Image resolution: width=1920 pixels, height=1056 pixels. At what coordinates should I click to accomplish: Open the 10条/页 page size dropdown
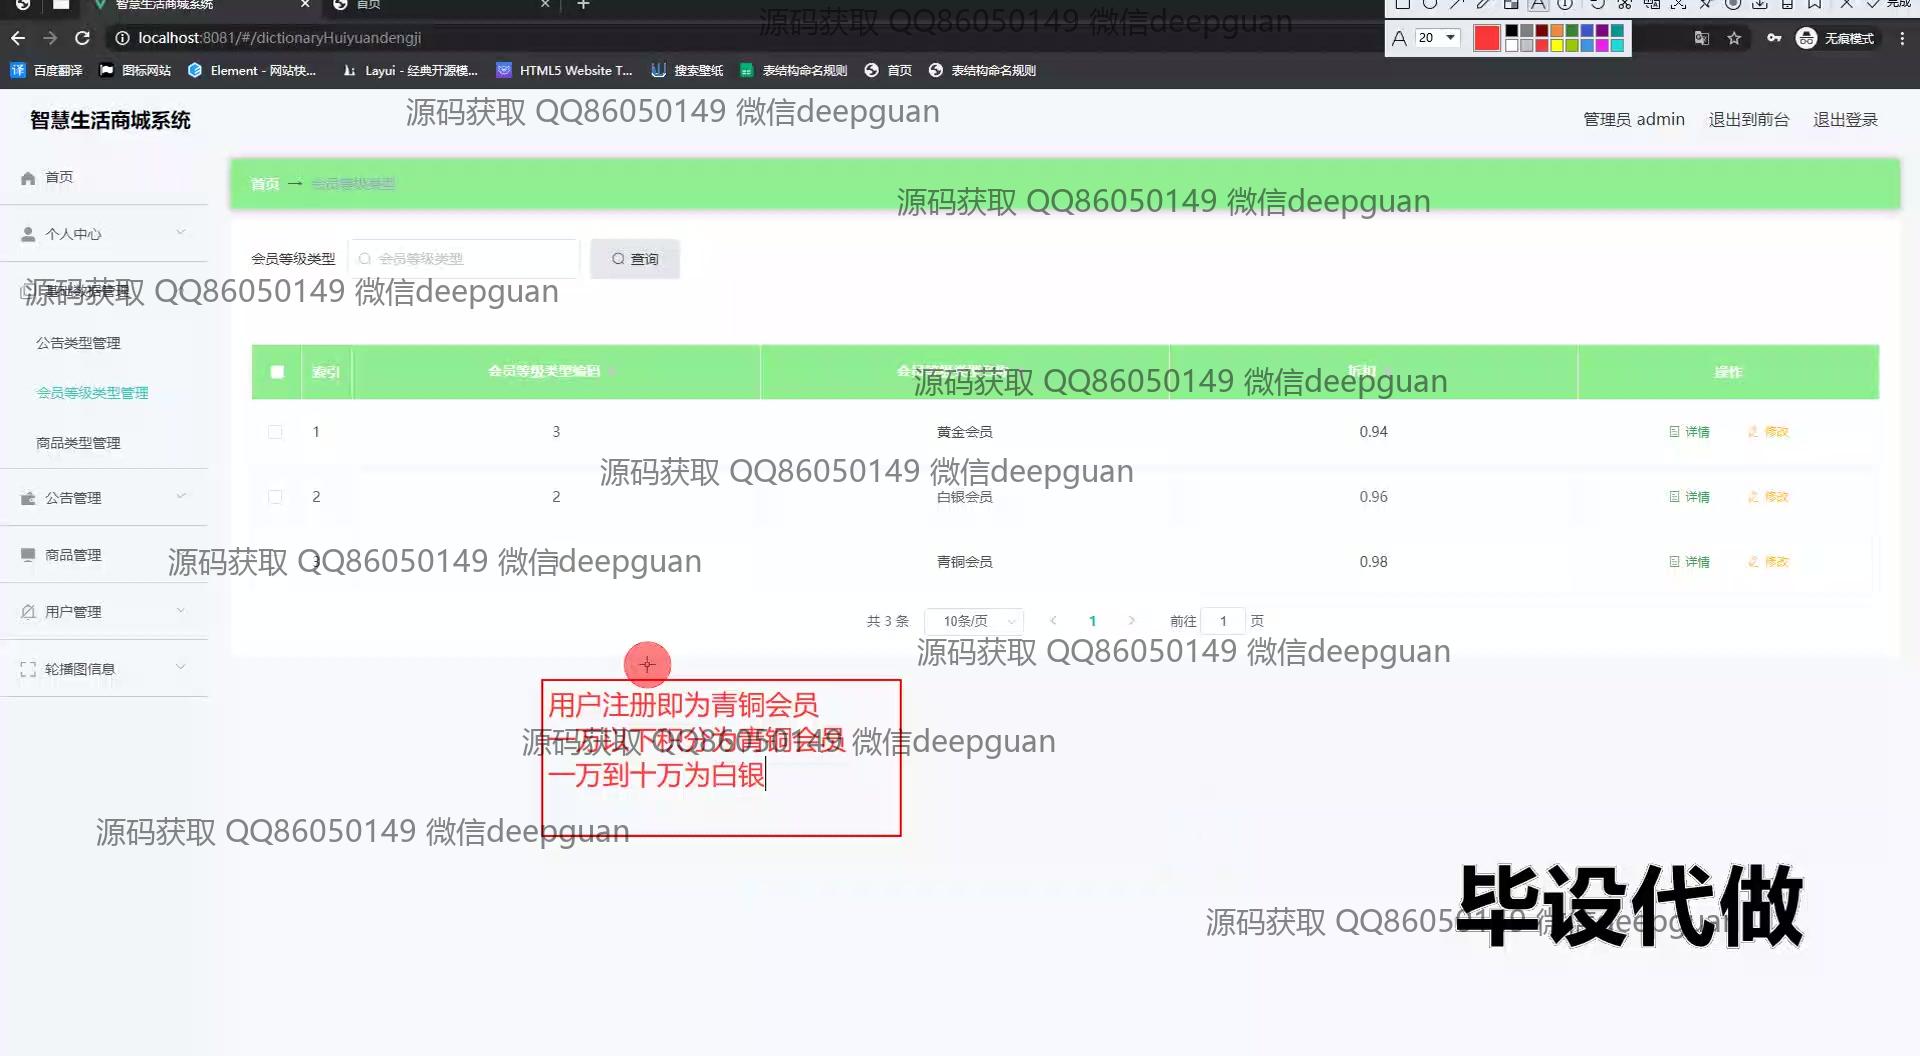tap(973, 621)
